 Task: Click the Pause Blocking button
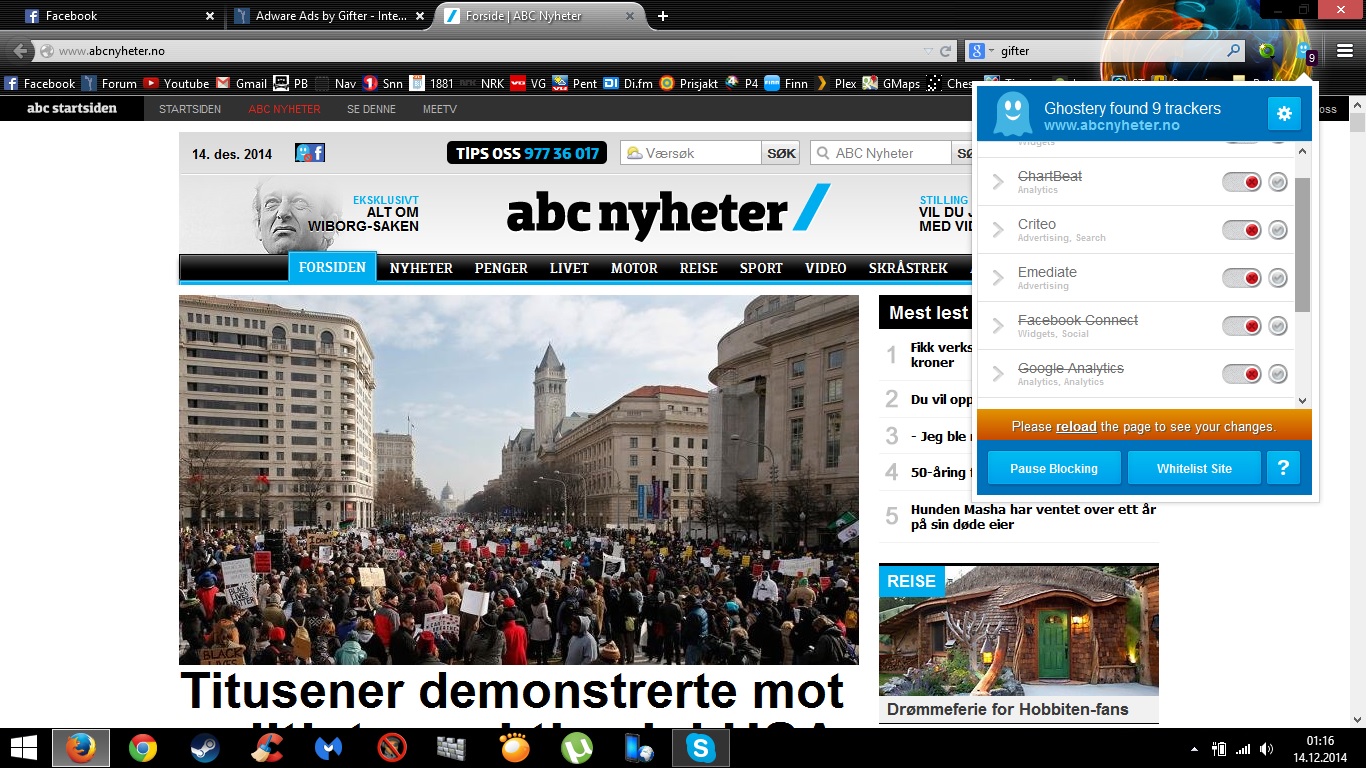coord(1054,468)
